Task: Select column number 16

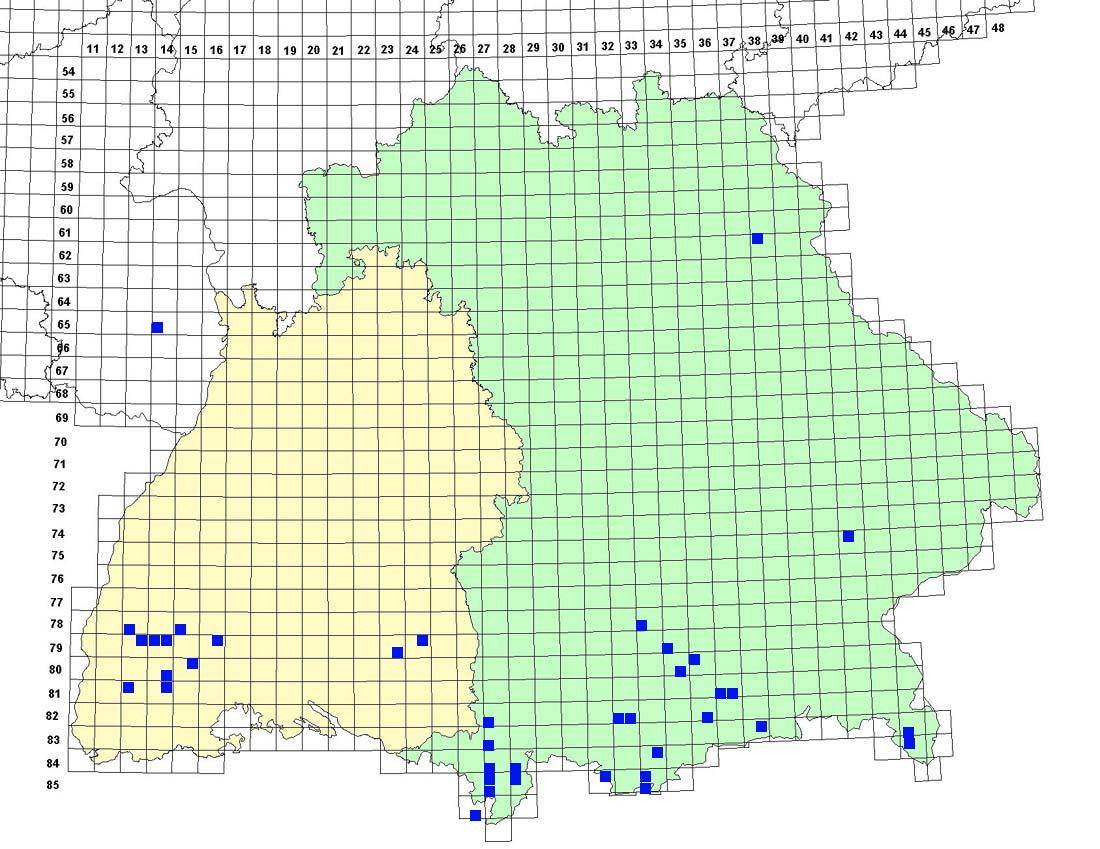Action: pos(216,50)
